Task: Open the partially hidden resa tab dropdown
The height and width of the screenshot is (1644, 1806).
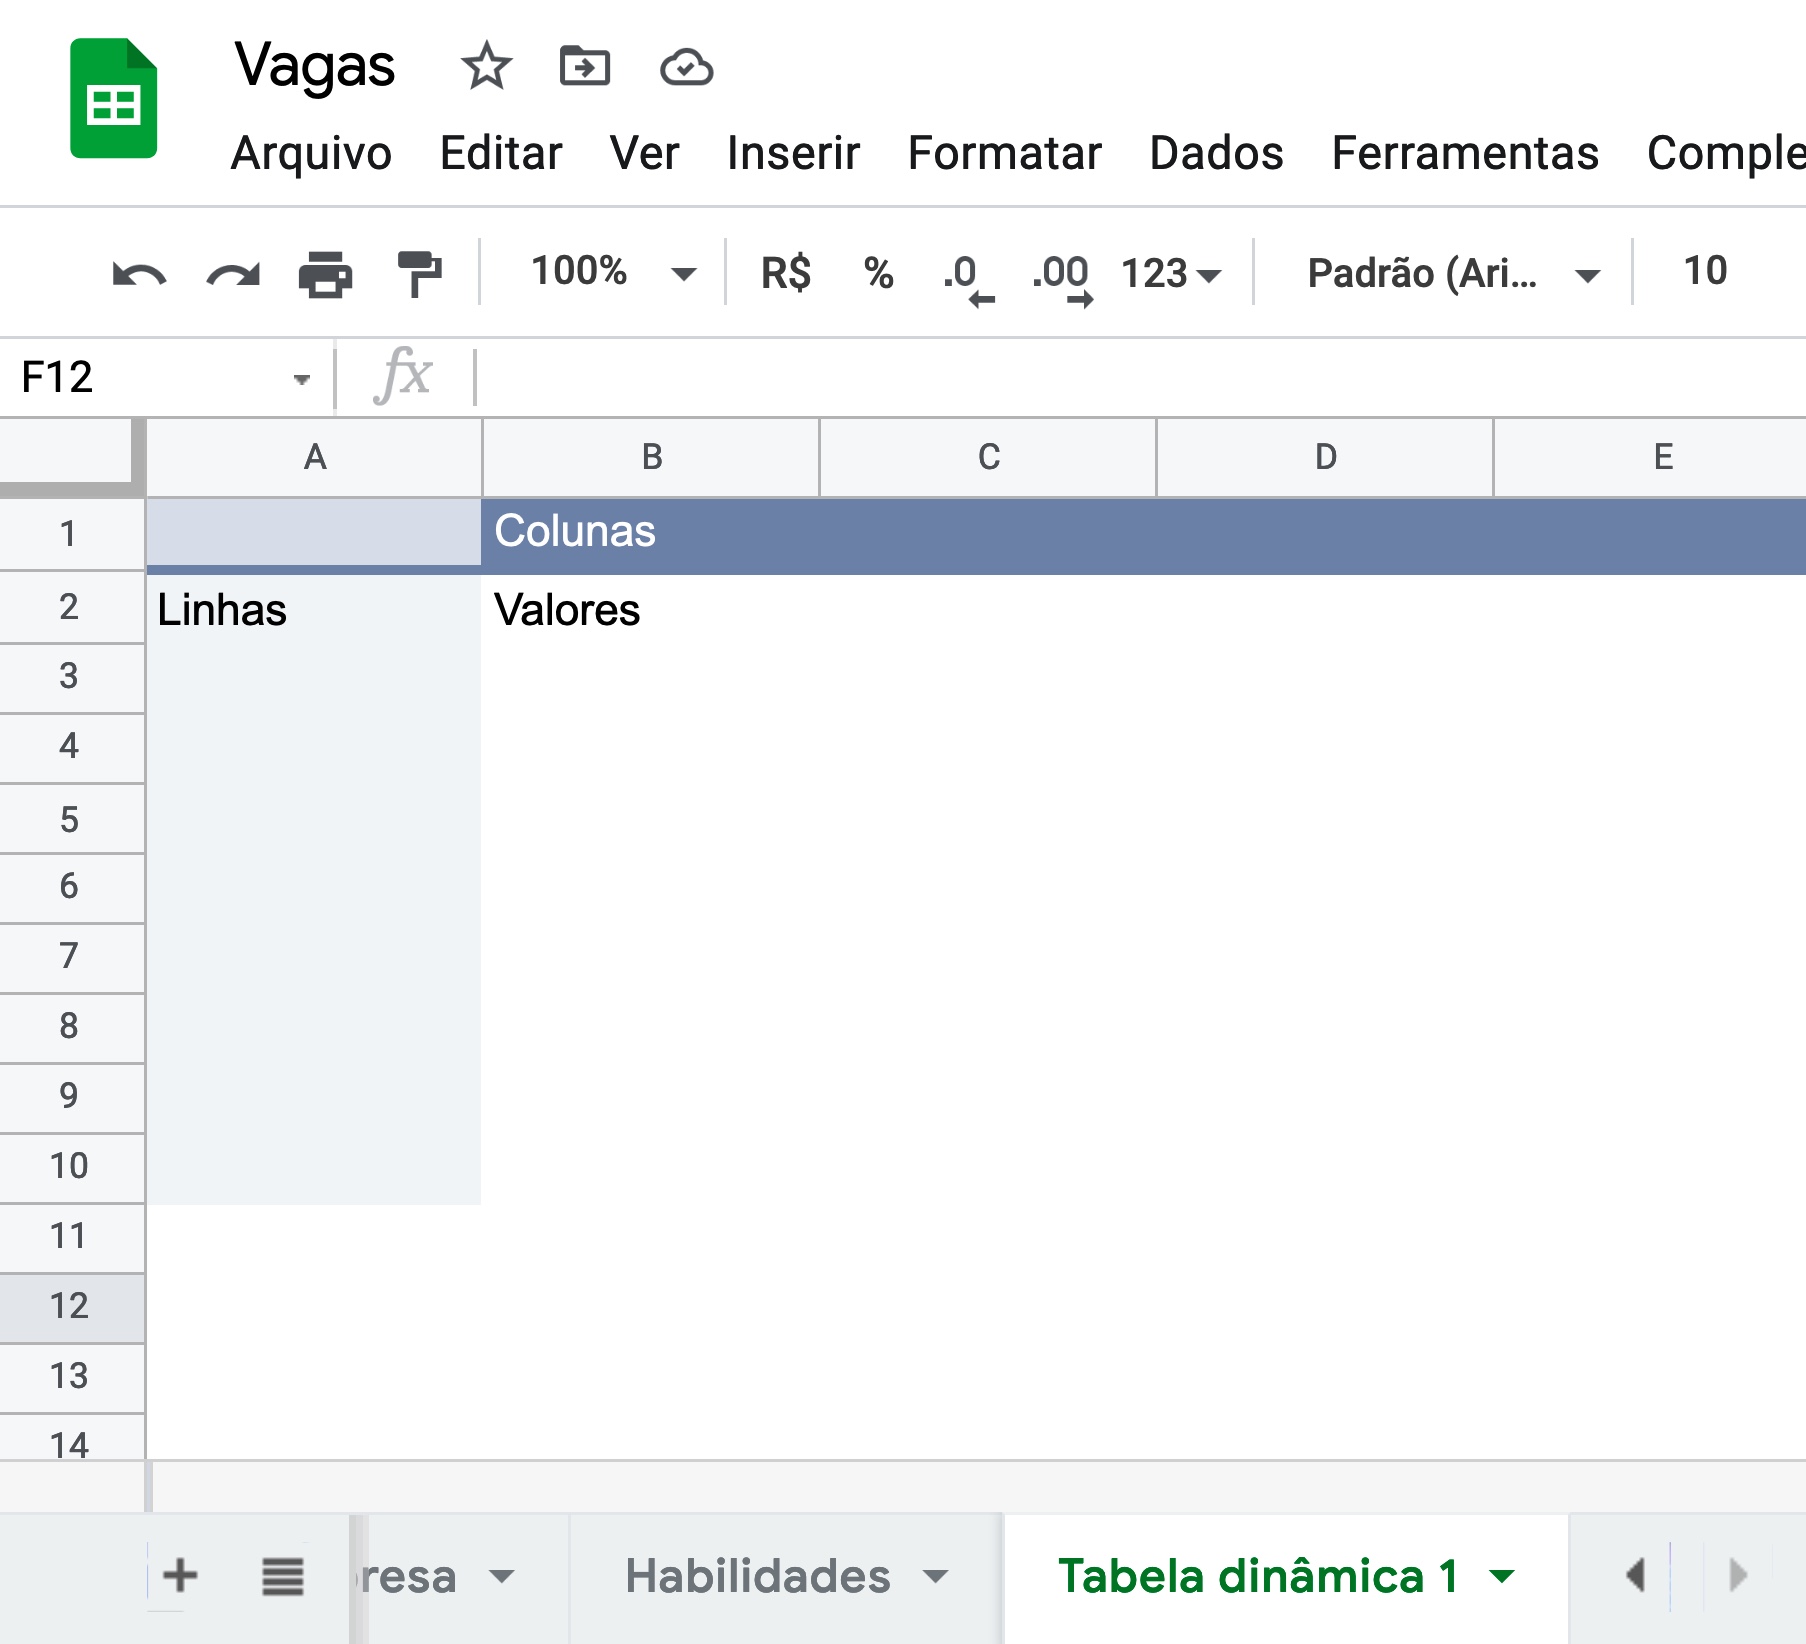Action: point(502,1578)
